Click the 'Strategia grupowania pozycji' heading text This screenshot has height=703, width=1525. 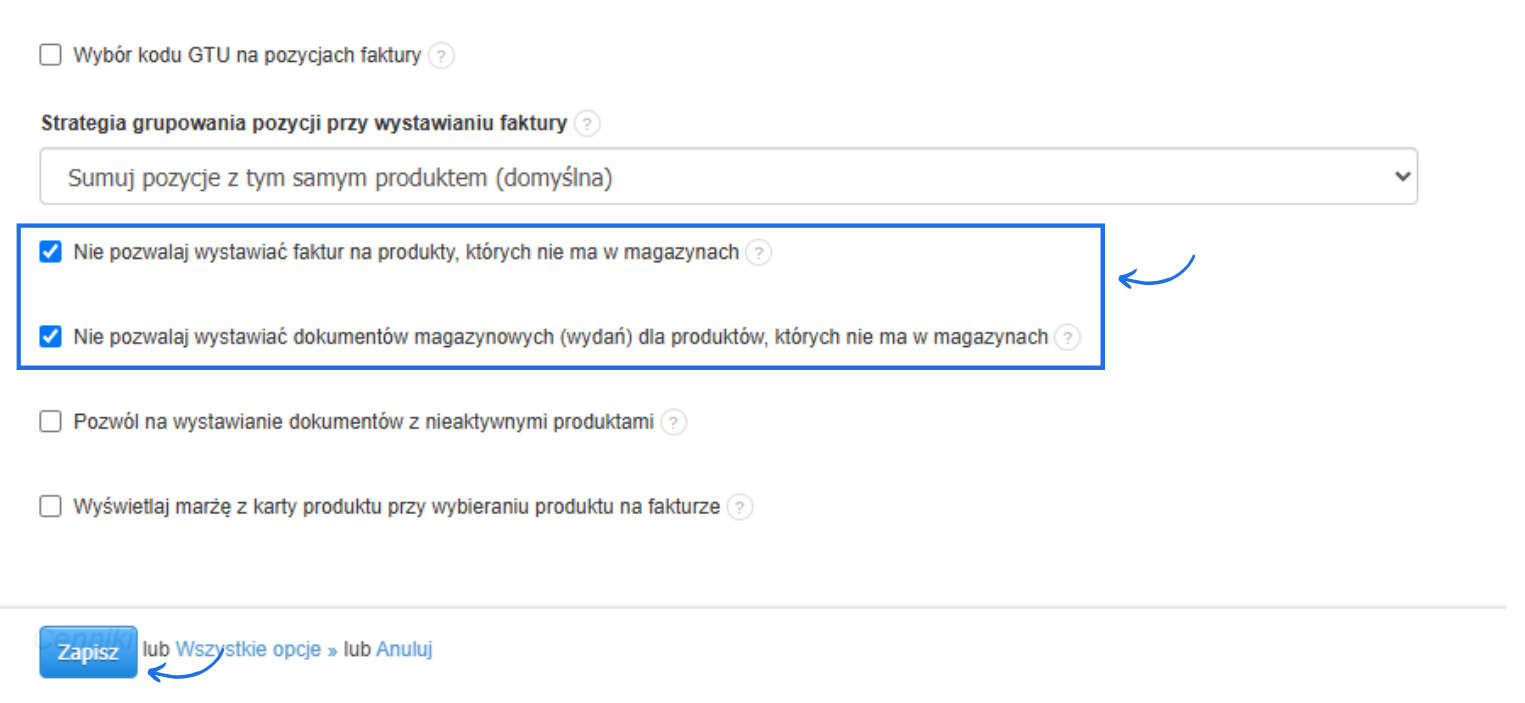coord(302,124)
